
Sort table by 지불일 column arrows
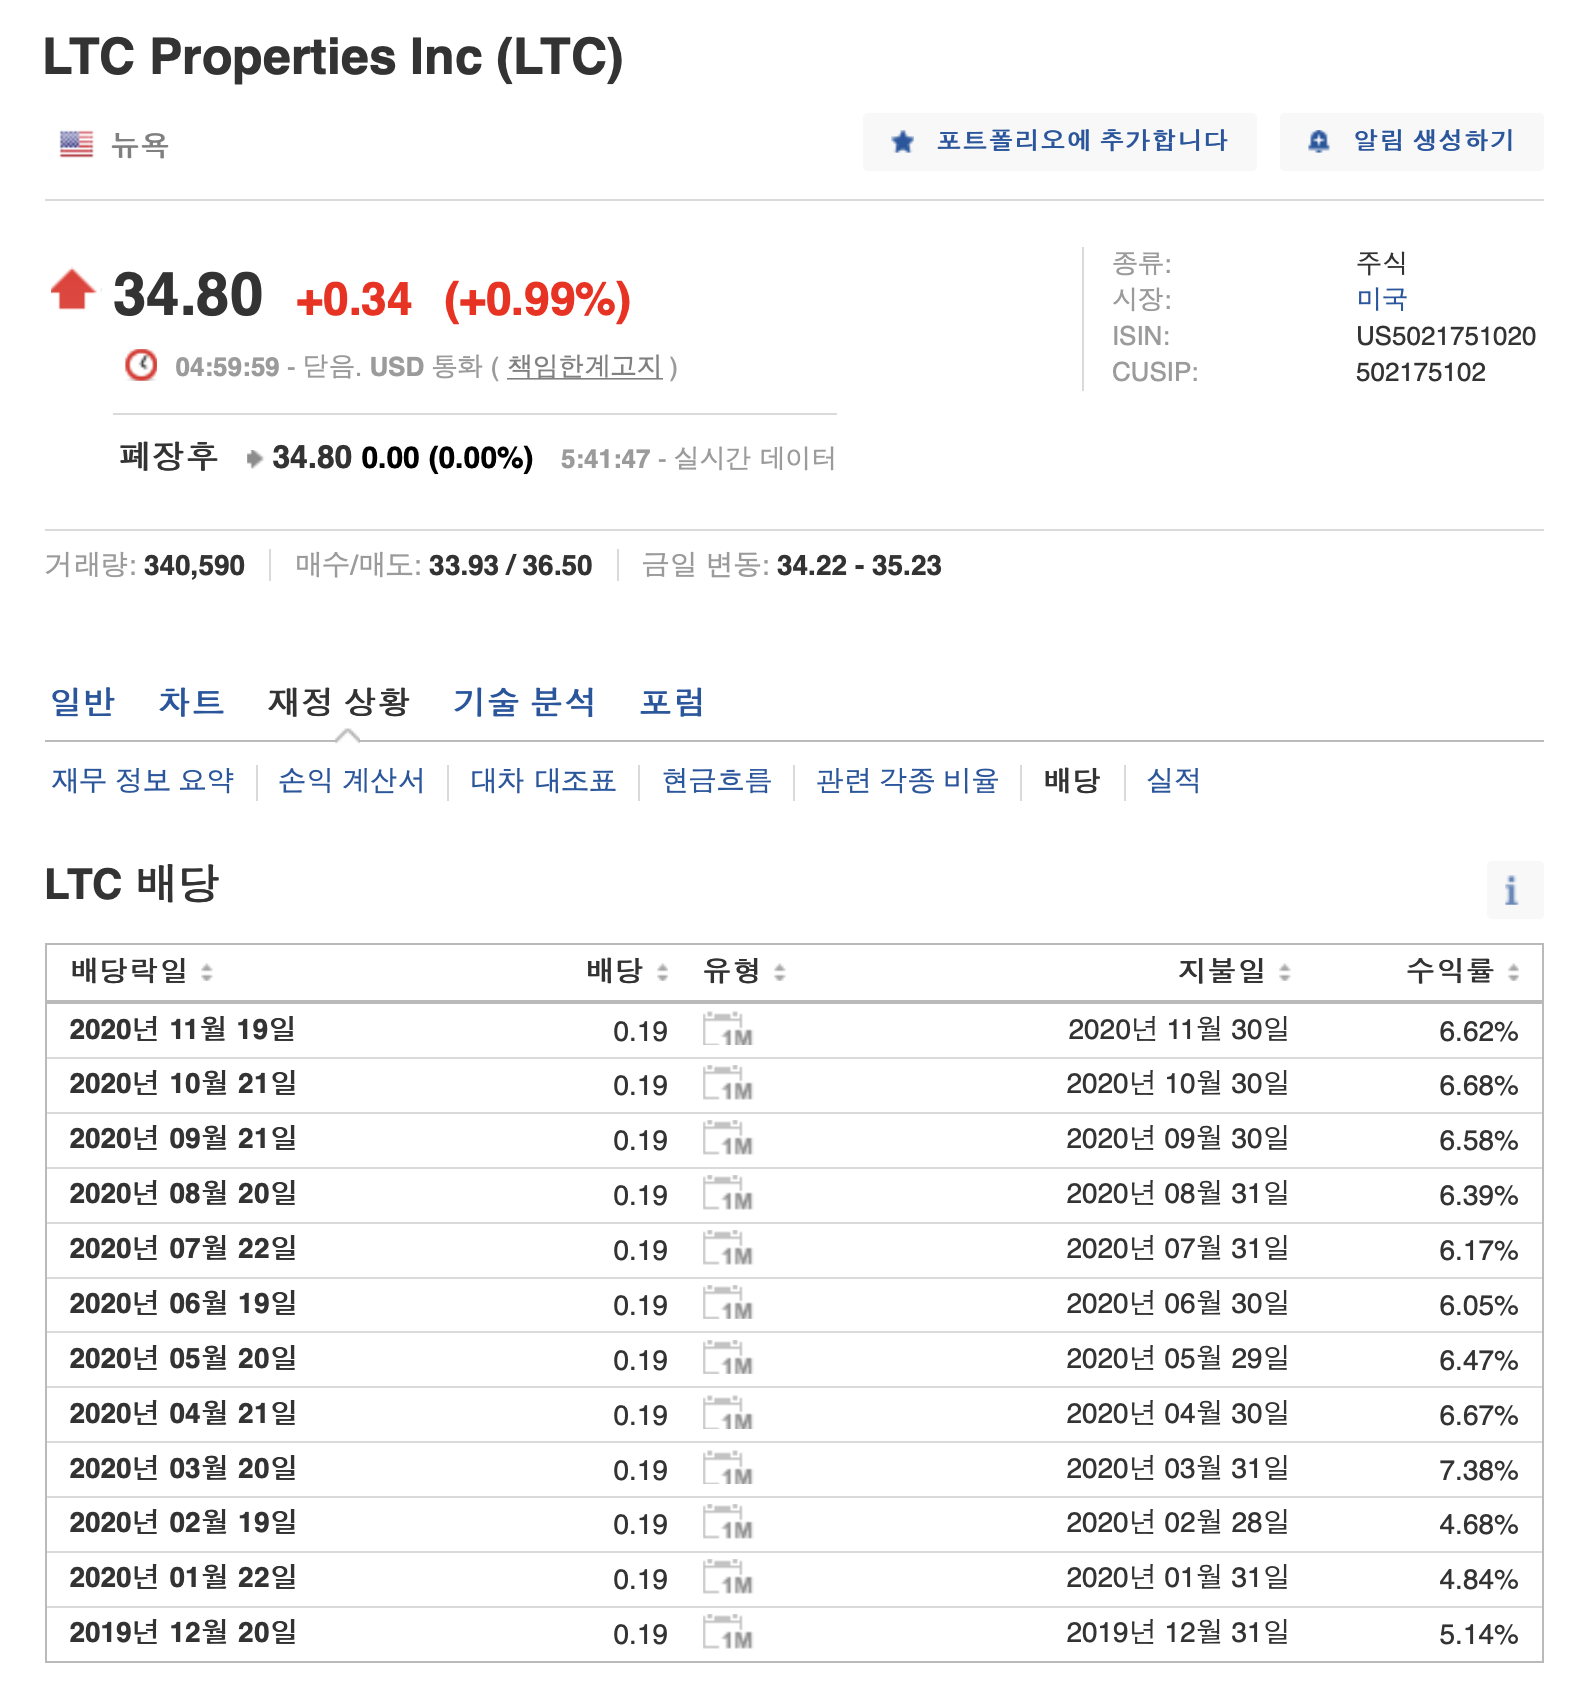[1285, 972]
